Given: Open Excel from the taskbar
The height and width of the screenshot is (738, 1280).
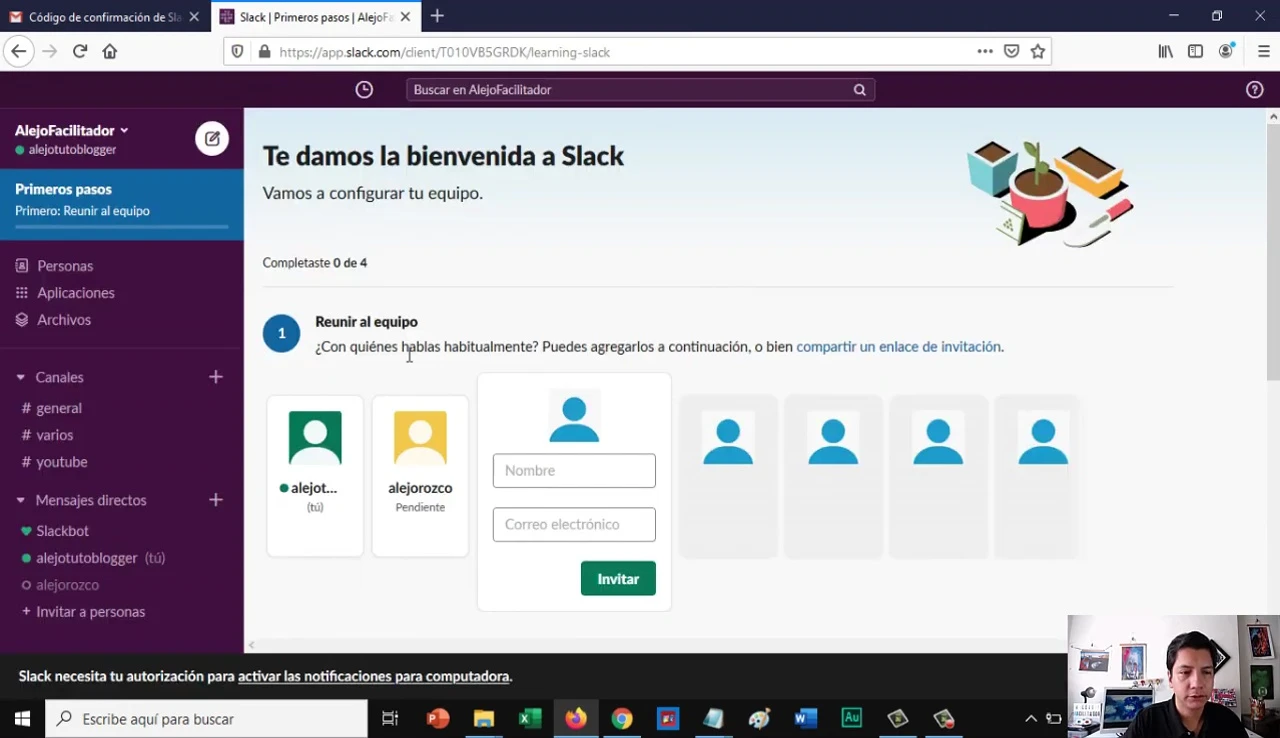Looking at the screenshot, I should click(530, 719).
